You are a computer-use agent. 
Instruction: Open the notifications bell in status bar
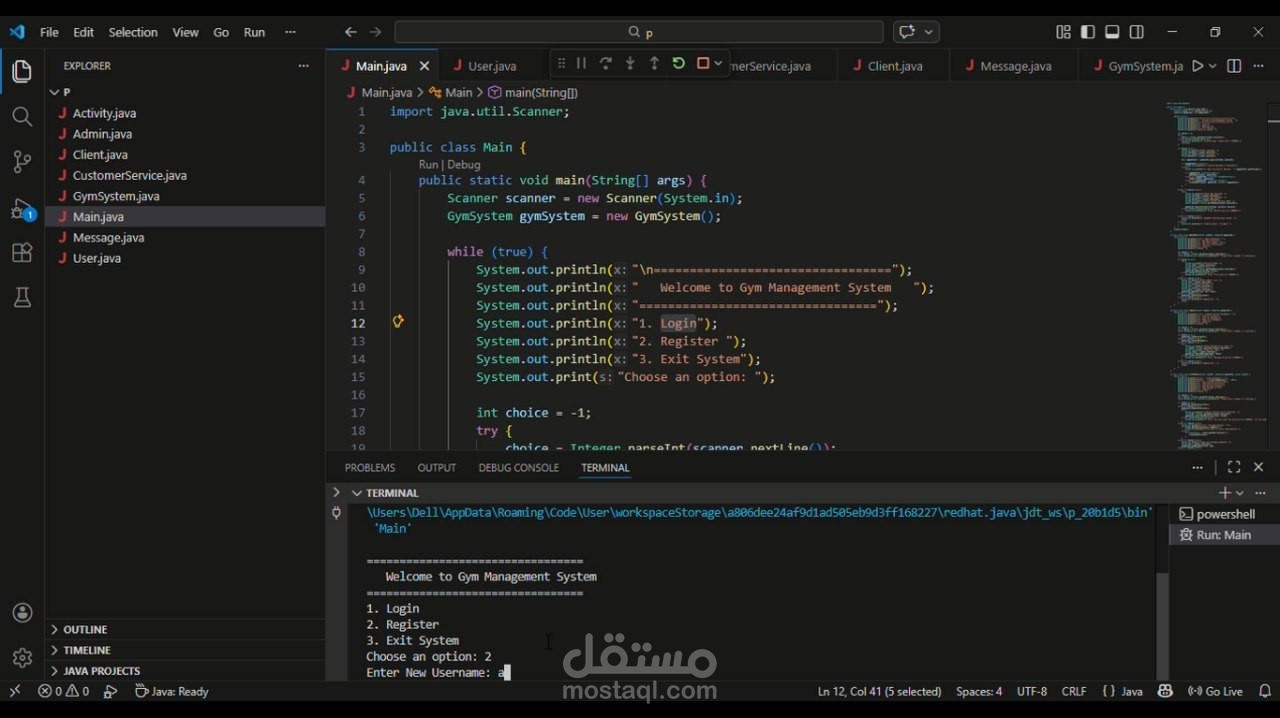(1265, 691)
